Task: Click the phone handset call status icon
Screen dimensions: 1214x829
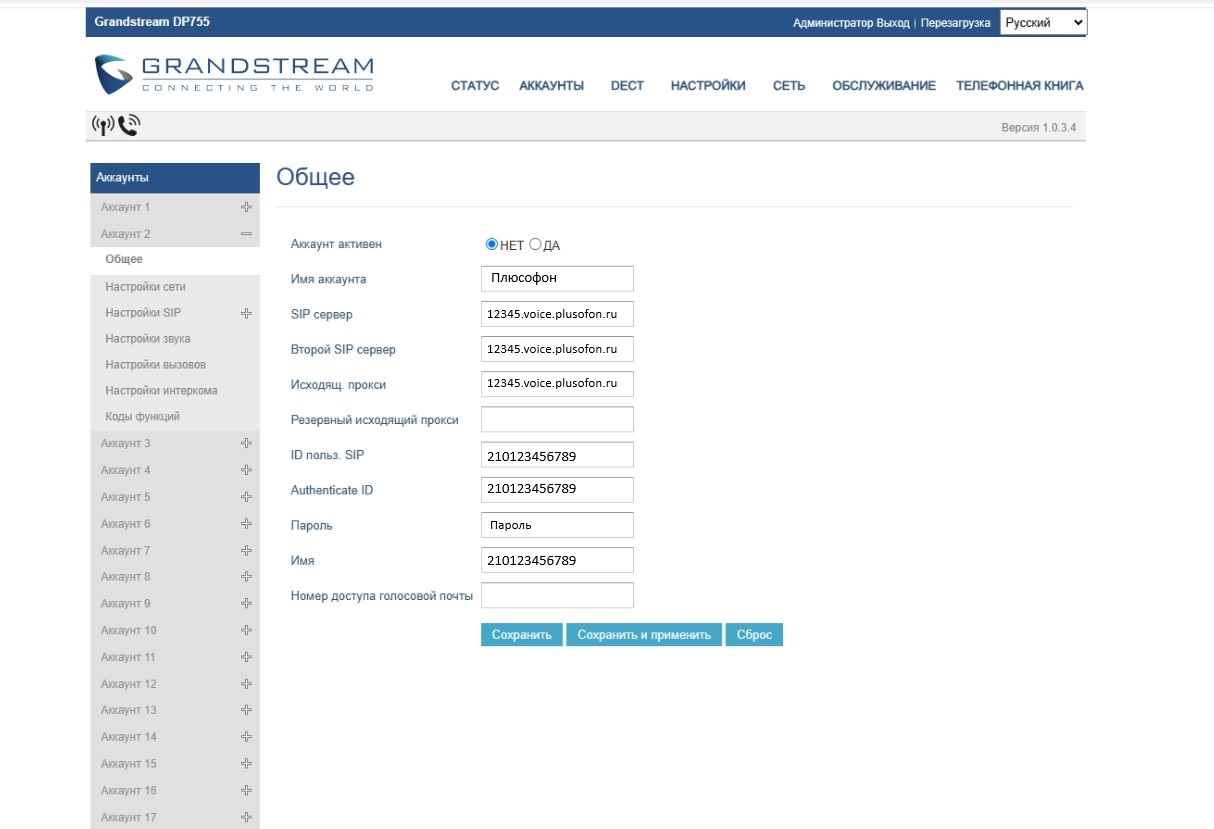Action: [129, 126]
